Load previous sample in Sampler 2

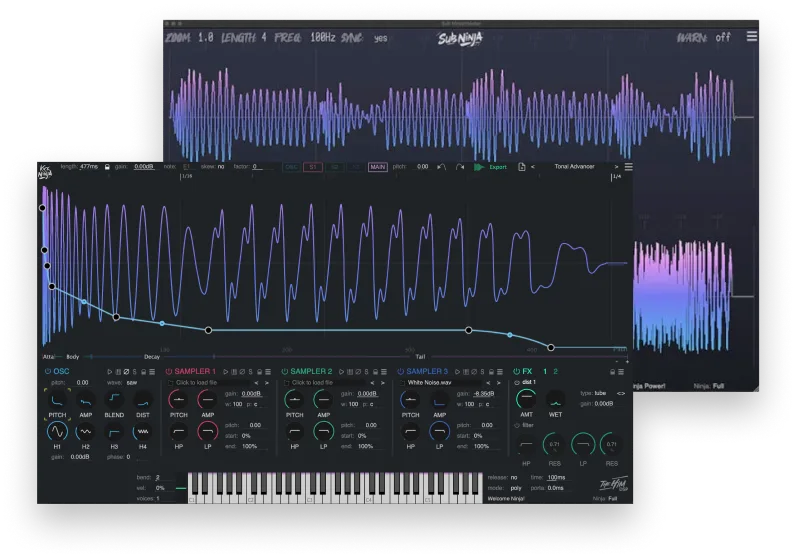point(372,383)
